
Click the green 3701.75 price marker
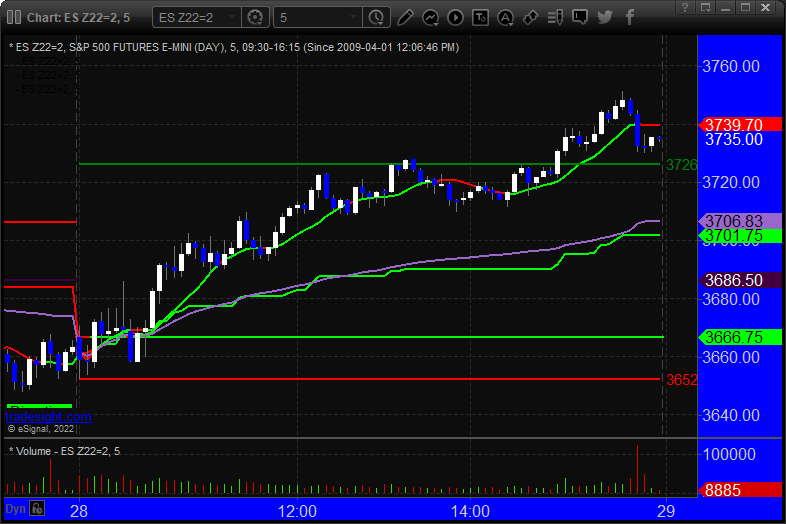click(x=740, y=235)
